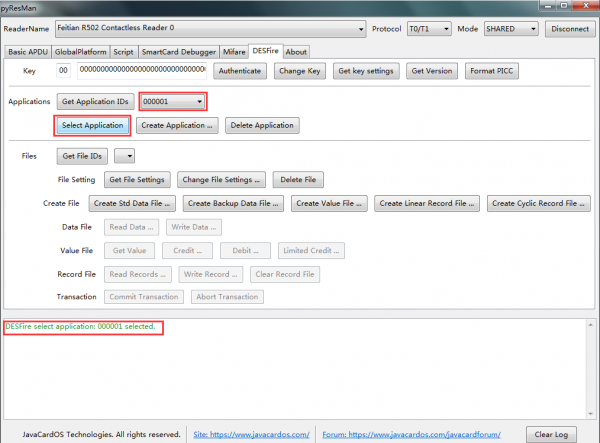600x443 pixels.
Task: Click the Disconnect button
Action: tap(570, 29)
